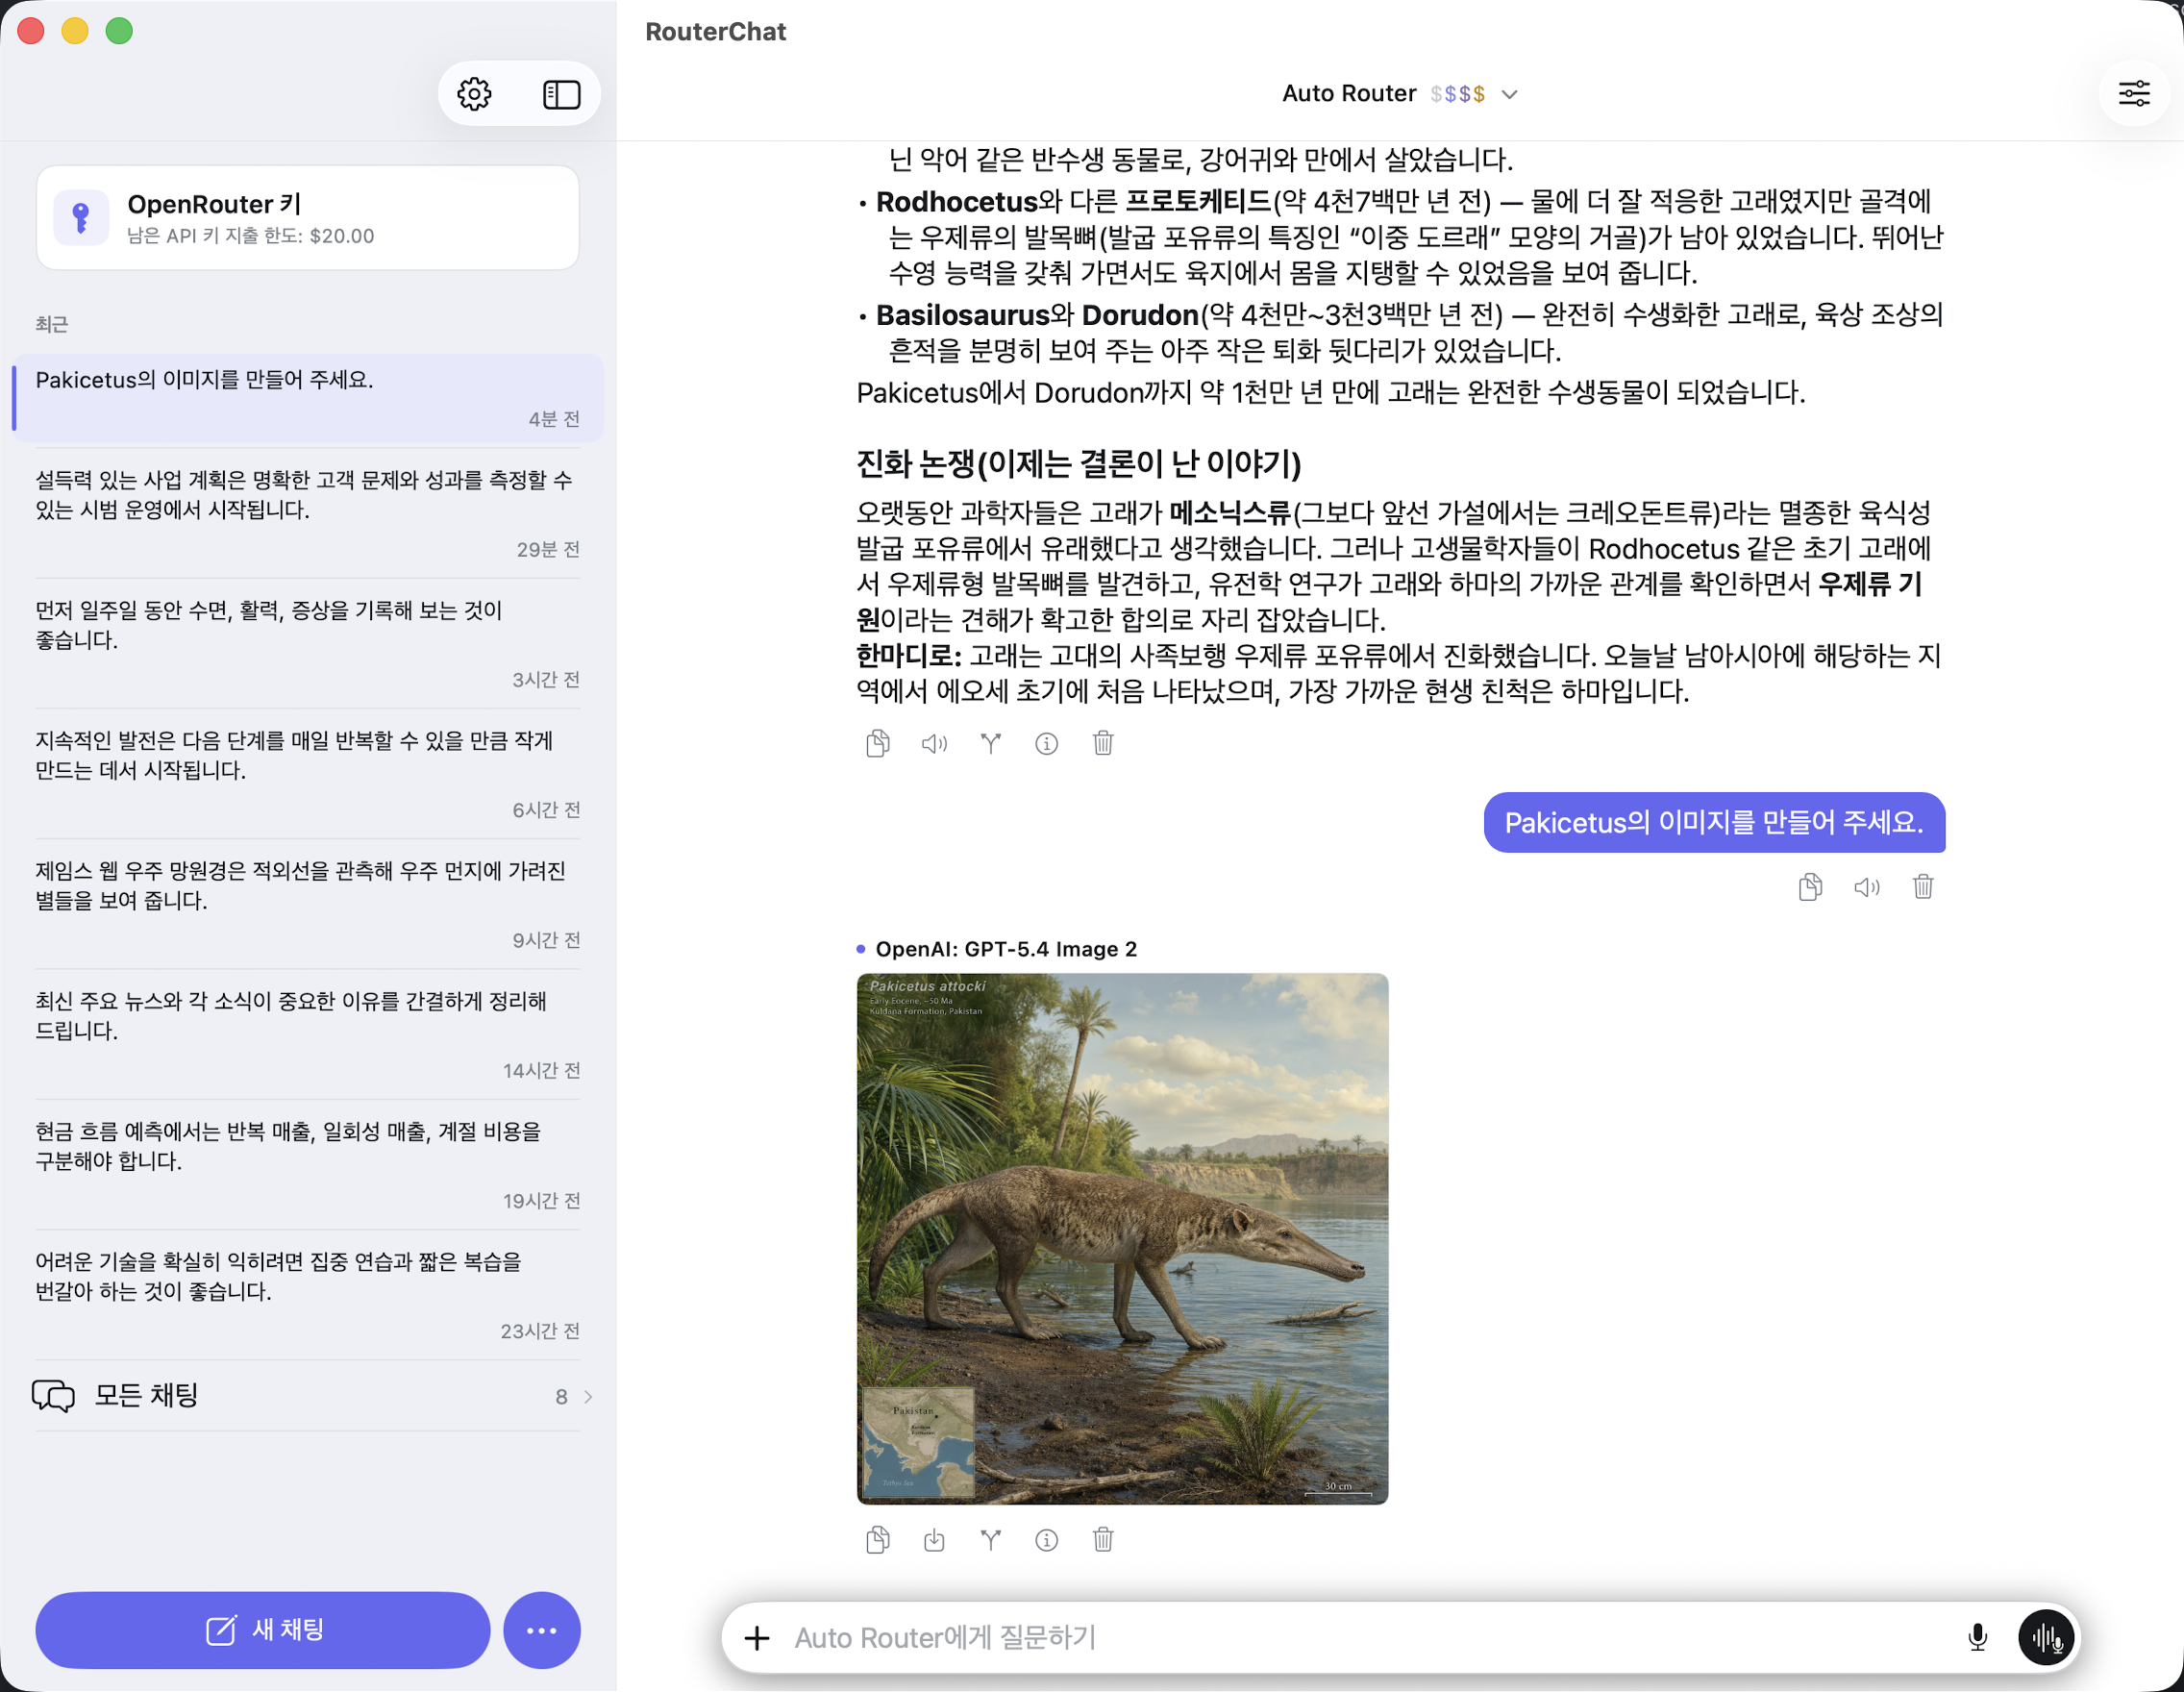Copy the whale evolution answer text

tap(878, 743)
